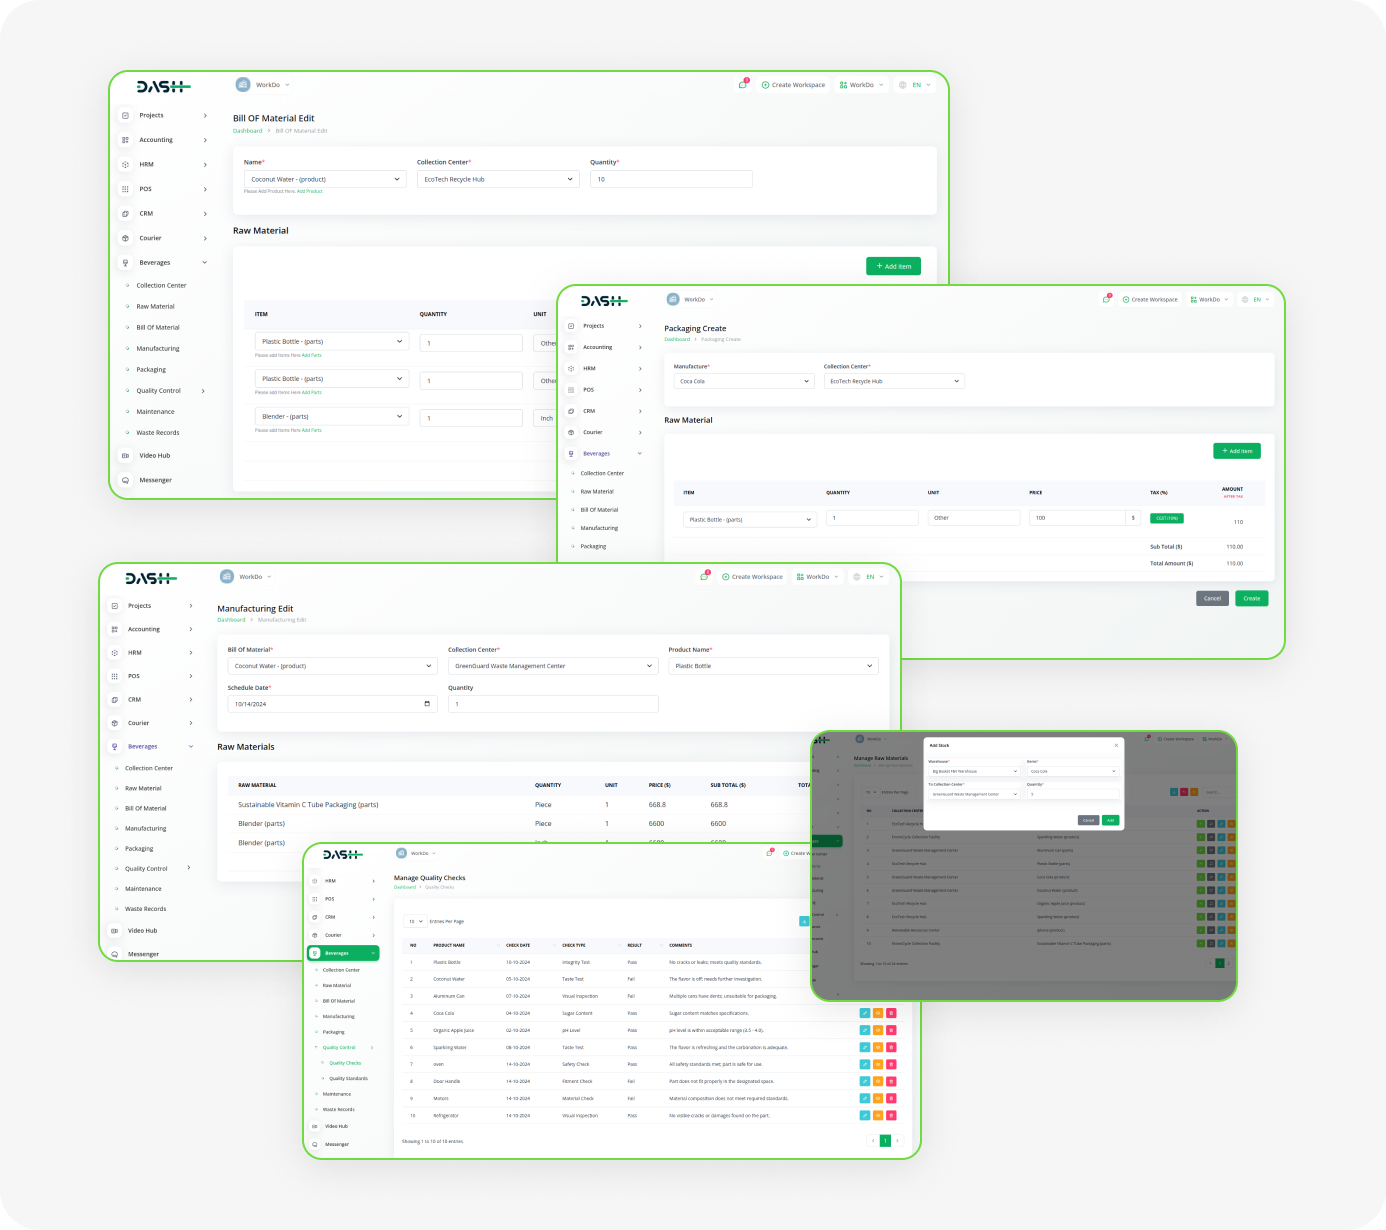Click Video Hub icon in Manufacturing Edit sidebar
1386x1230 pixels.
[x=114, y=931]
